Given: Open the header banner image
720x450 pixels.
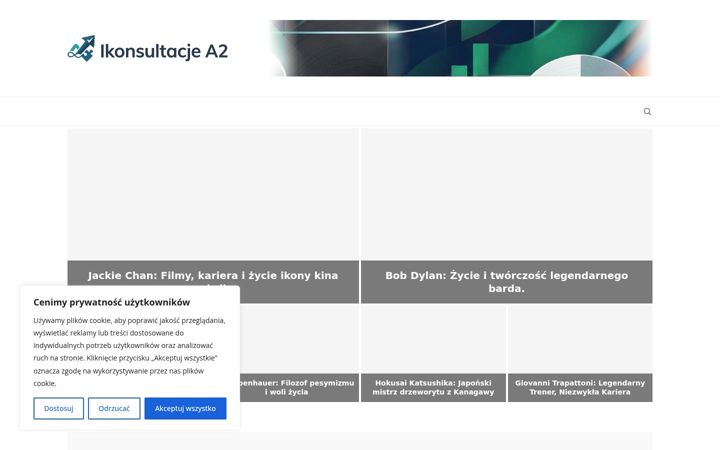Looking at the screenshot, I should coord(460,48).
